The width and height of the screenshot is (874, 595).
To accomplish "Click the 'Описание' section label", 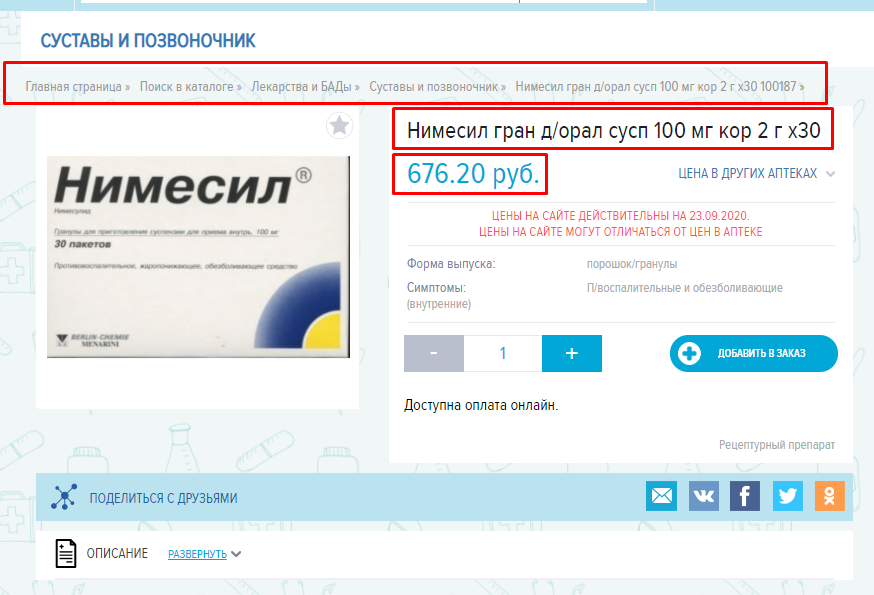I will click(x=117, y=553).
